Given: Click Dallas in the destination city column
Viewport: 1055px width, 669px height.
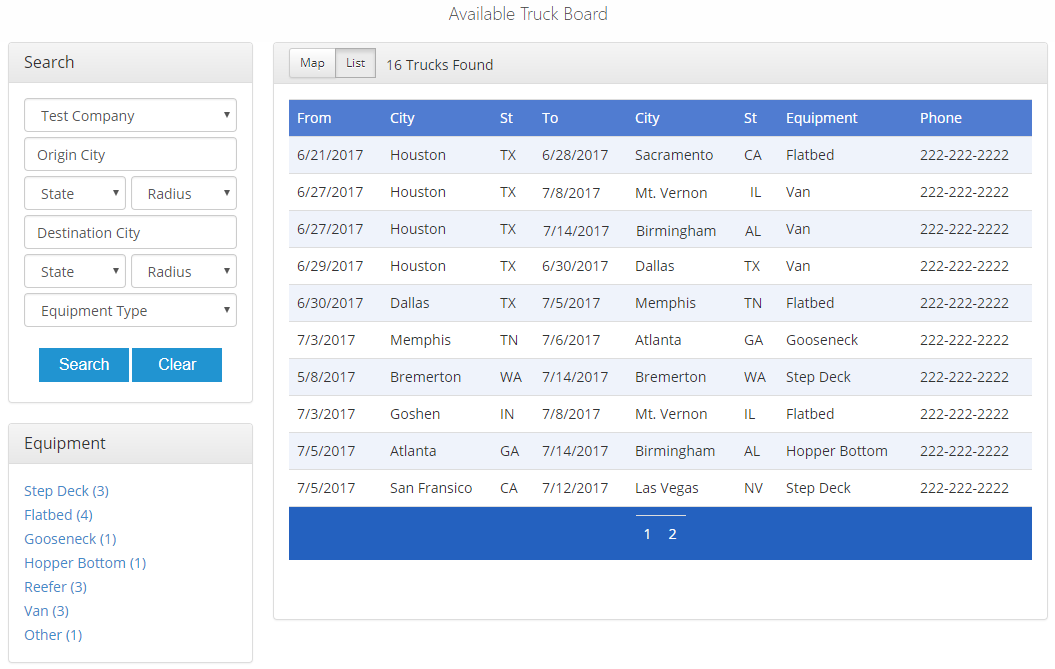Looking at the screenshot, I should (654, 267).
